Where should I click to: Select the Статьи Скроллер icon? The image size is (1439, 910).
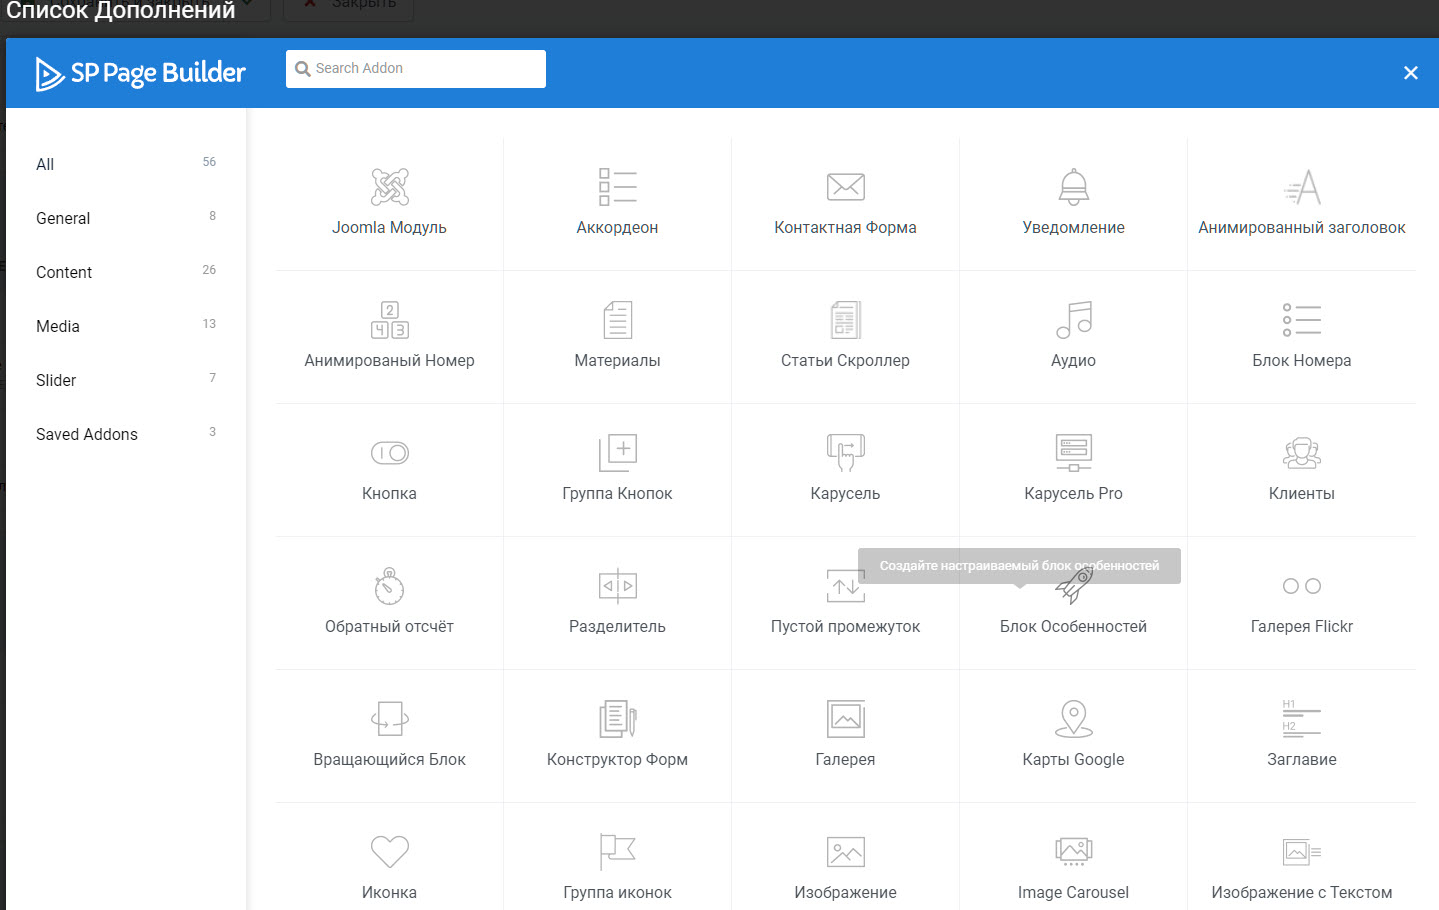(x=845, y=319)
